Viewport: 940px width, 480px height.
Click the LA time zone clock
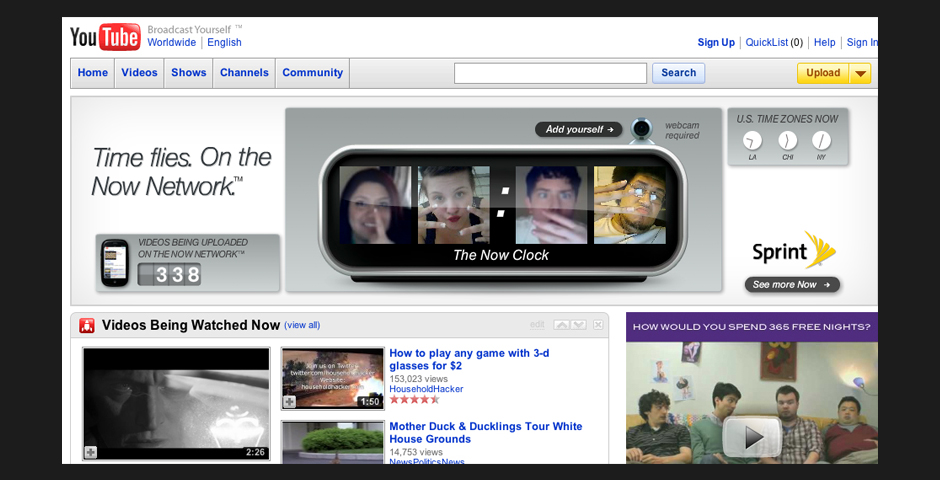pos(752,141)
